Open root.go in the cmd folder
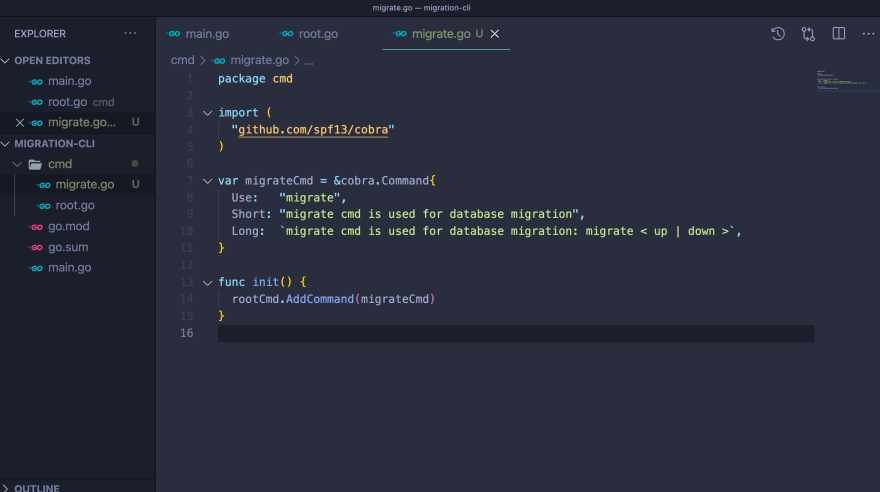880x492 pixels. tap(75, 205)
